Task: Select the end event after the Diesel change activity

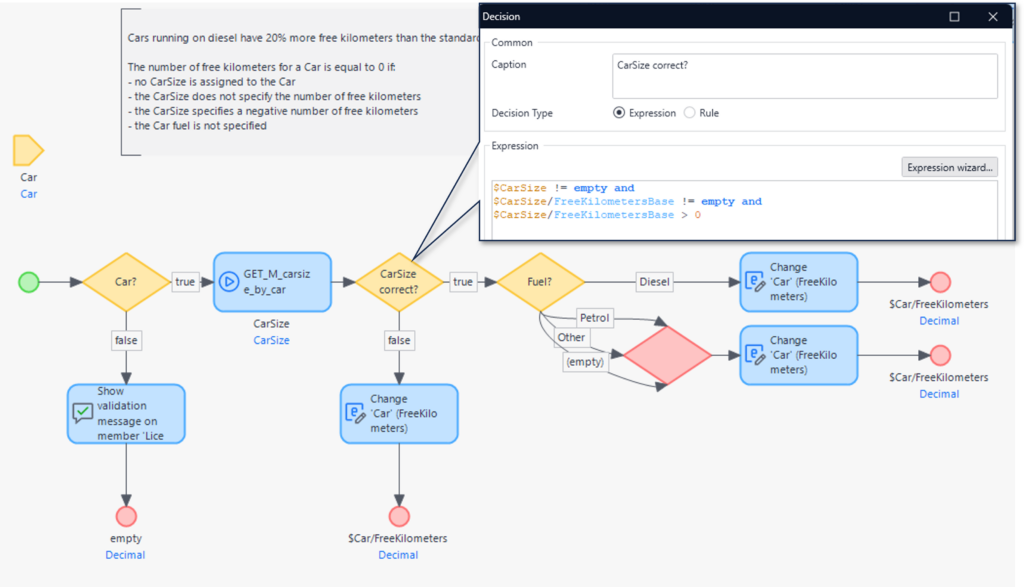Action: 940,282
